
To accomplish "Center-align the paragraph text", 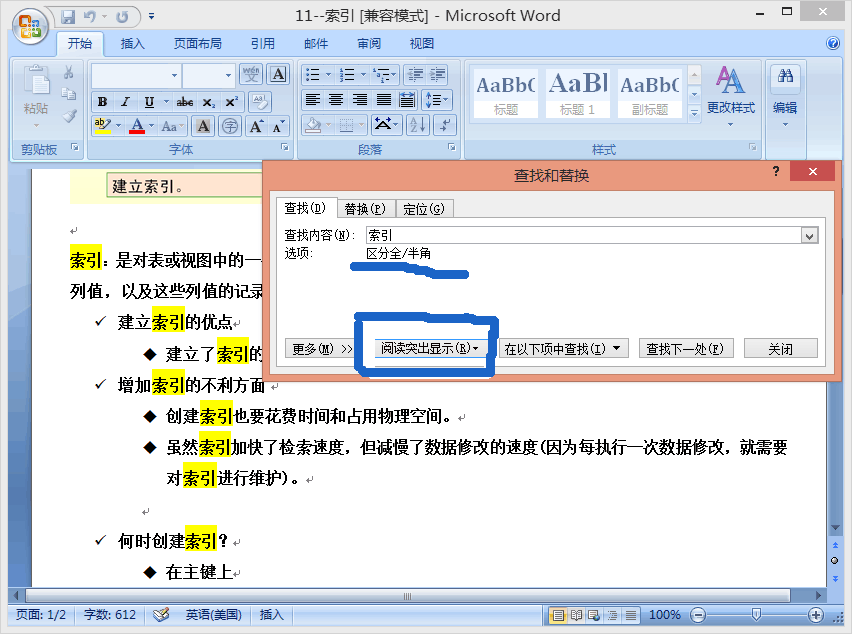I will coord(336,100).
